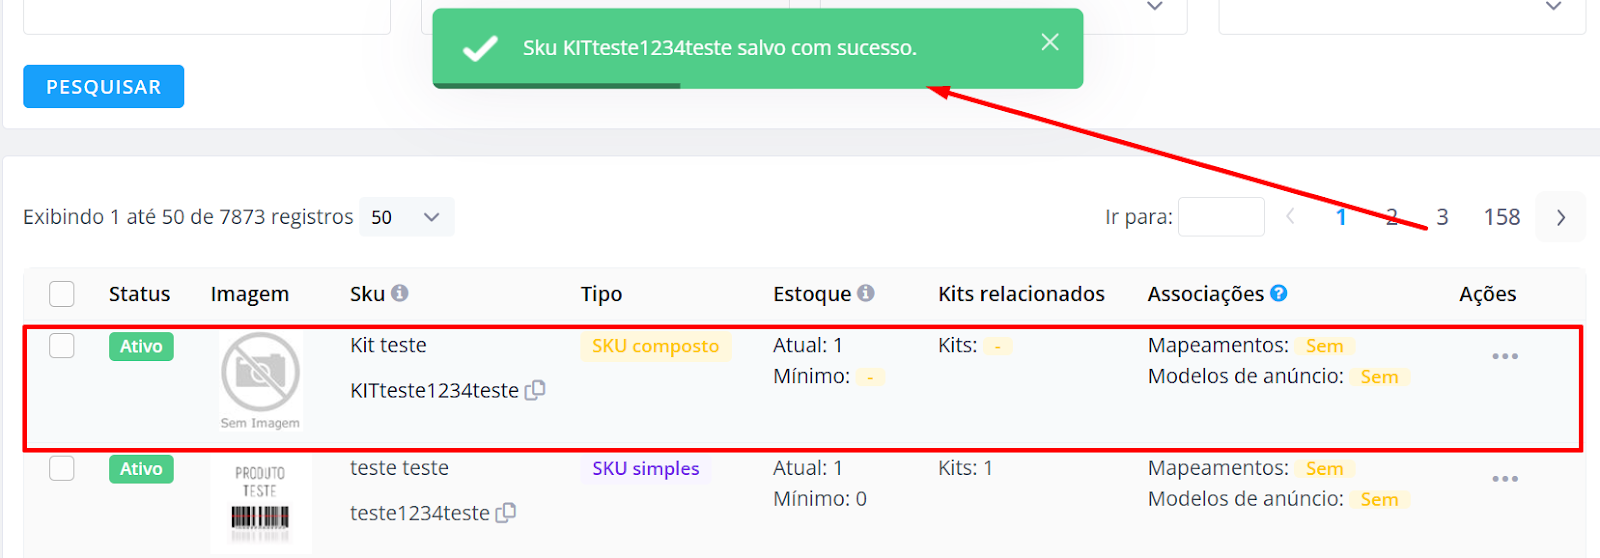Expand the middle filter dropdown chevron
This screenshot has width=1600, height=558.
(1154, 6)
